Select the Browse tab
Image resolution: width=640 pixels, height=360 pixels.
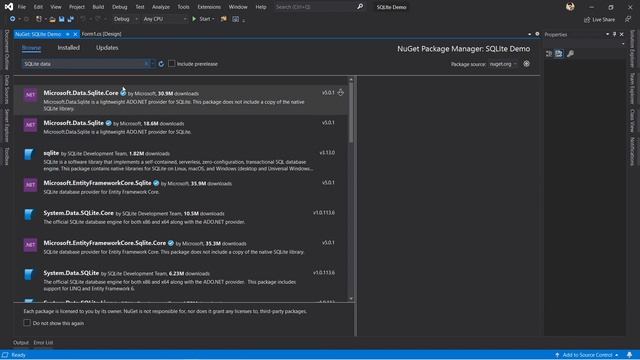(31, 48)
